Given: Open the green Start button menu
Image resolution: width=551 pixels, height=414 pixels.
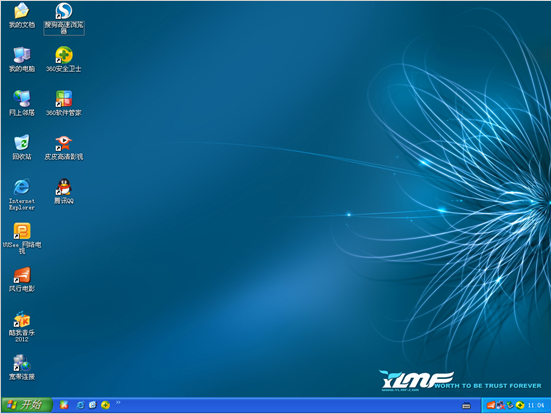Looking at the screenshot, I should pos(27,405).
